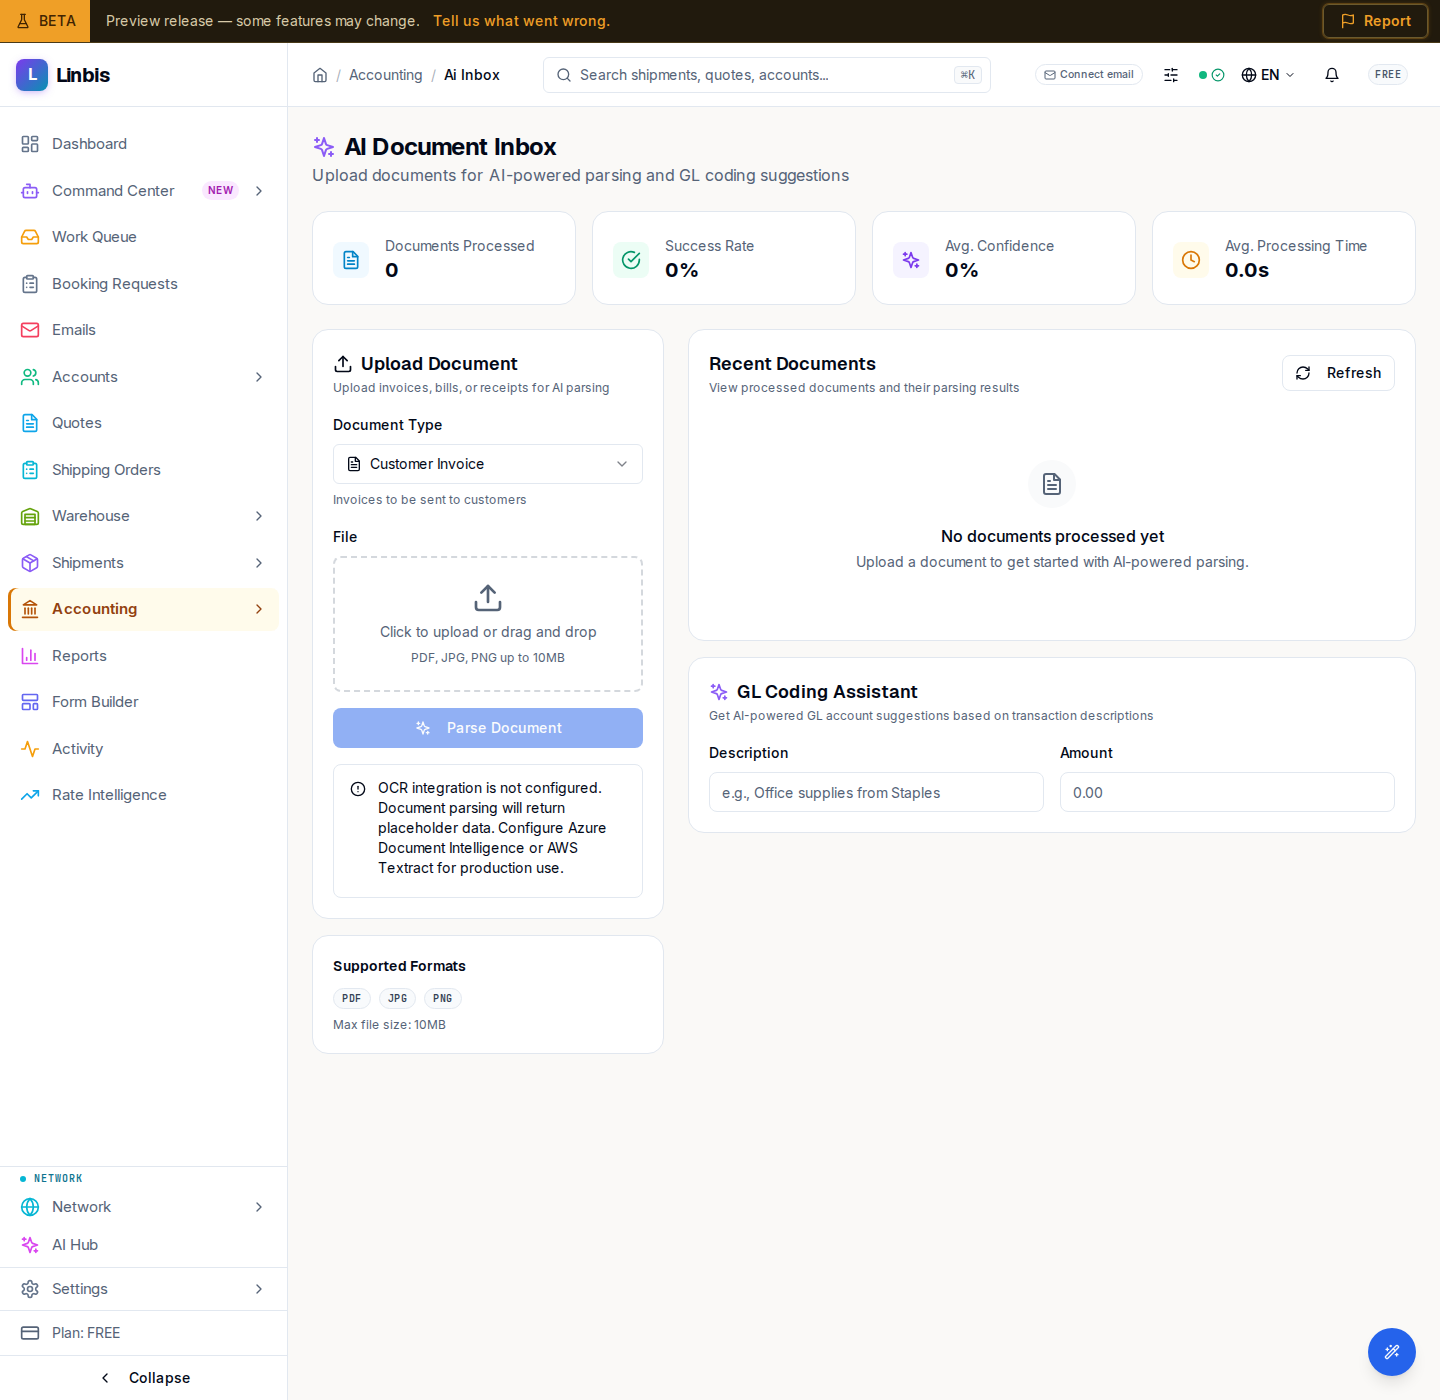Screen dimensions: 1440x1400
Task: Open the Emails section
Action: click(x=143, y=330)
